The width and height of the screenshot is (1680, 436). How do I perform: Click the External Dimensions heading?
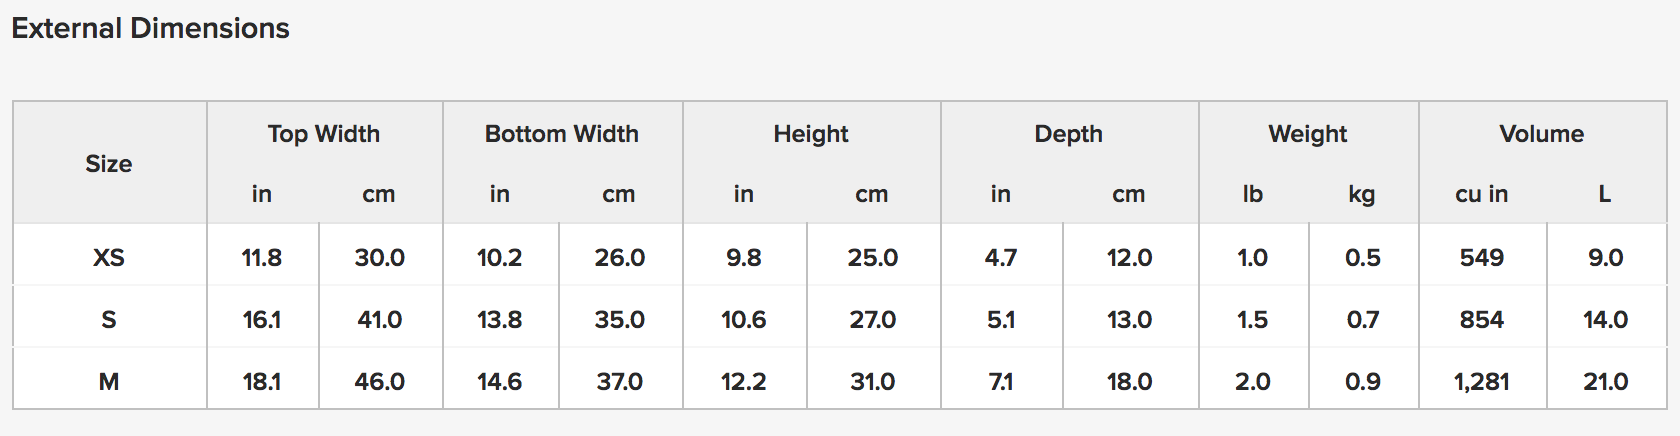pos(150,28)
